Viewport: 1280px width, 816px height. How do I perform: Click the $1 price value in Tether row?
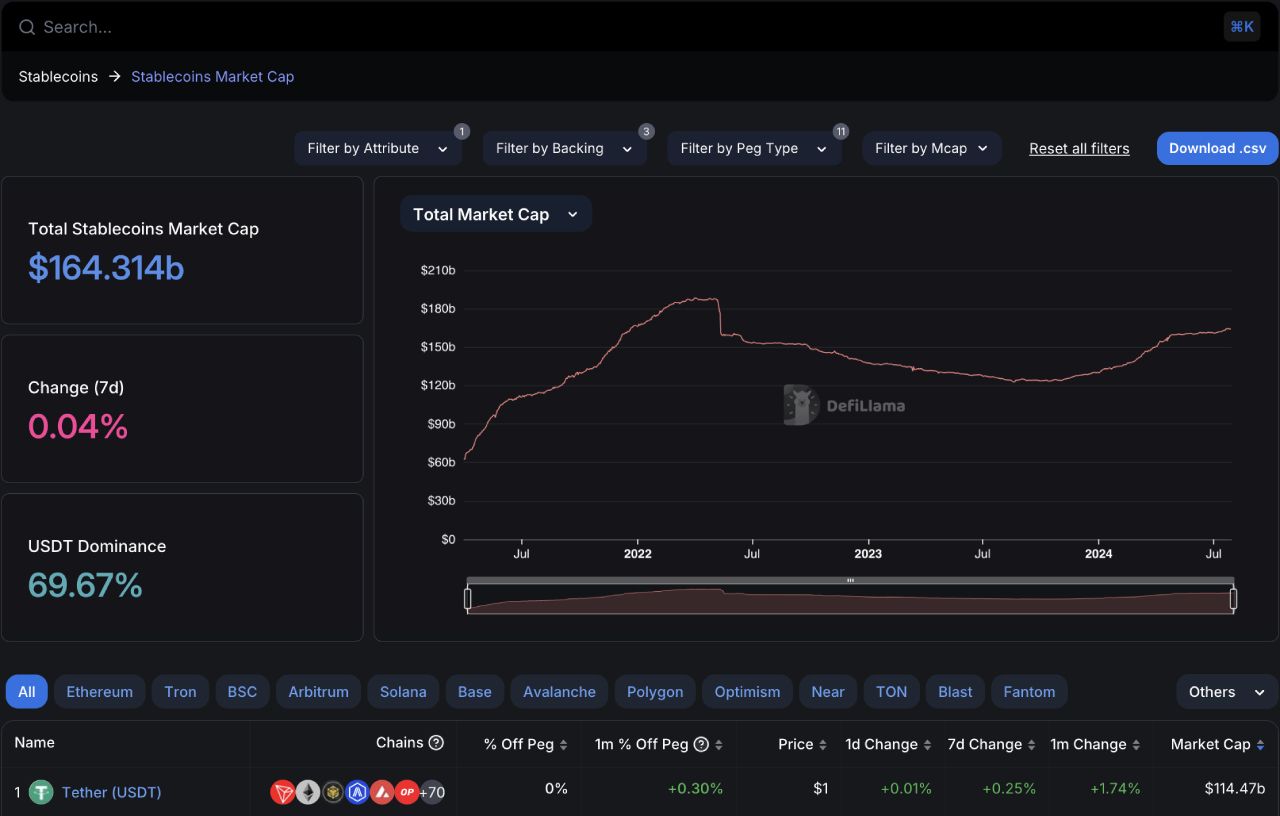point(820,788)
